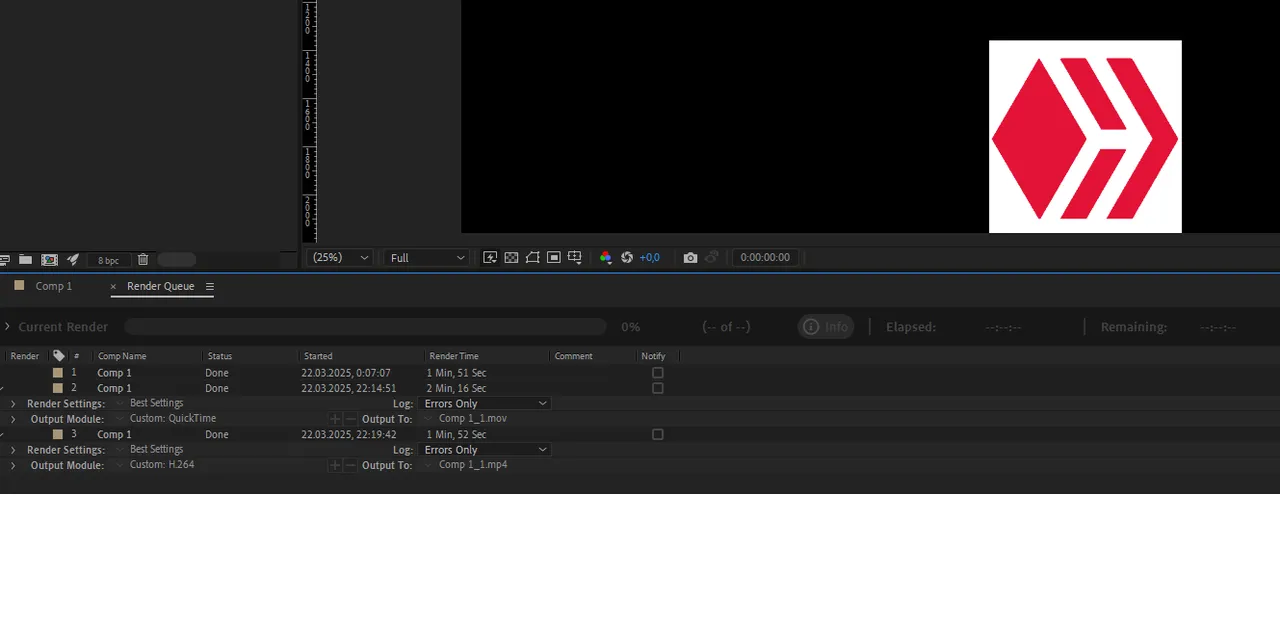Open Best Settings link for item 3

[156, 449]
